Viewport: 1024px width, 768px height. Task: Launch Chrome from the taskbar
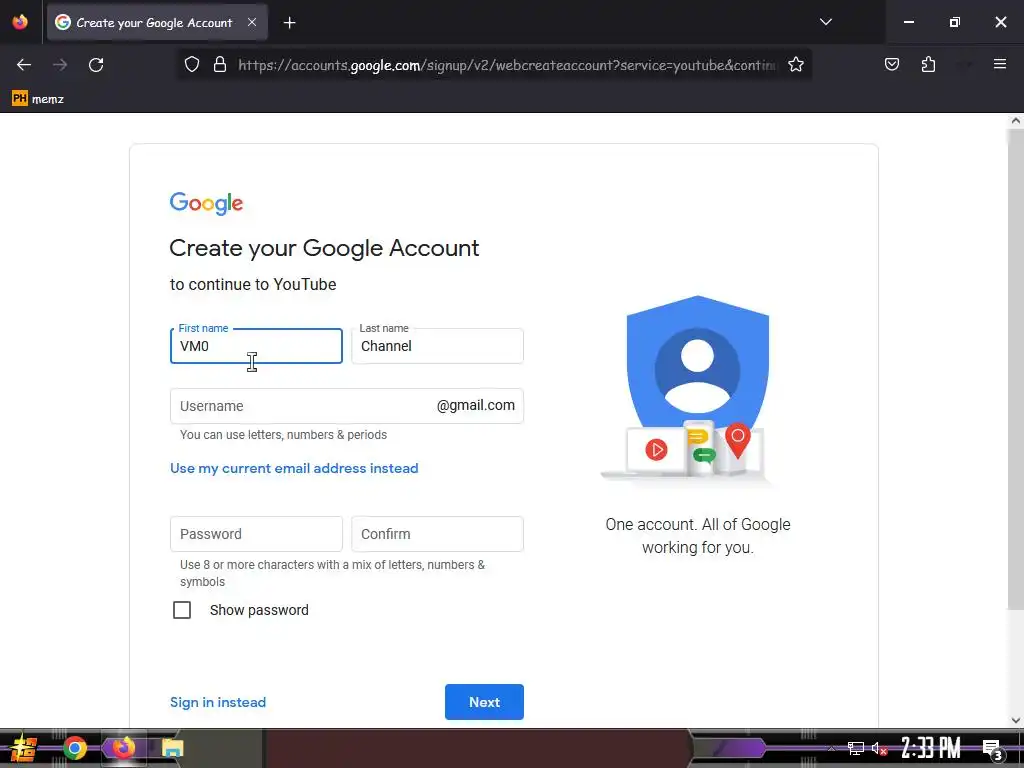pos(75,748)
